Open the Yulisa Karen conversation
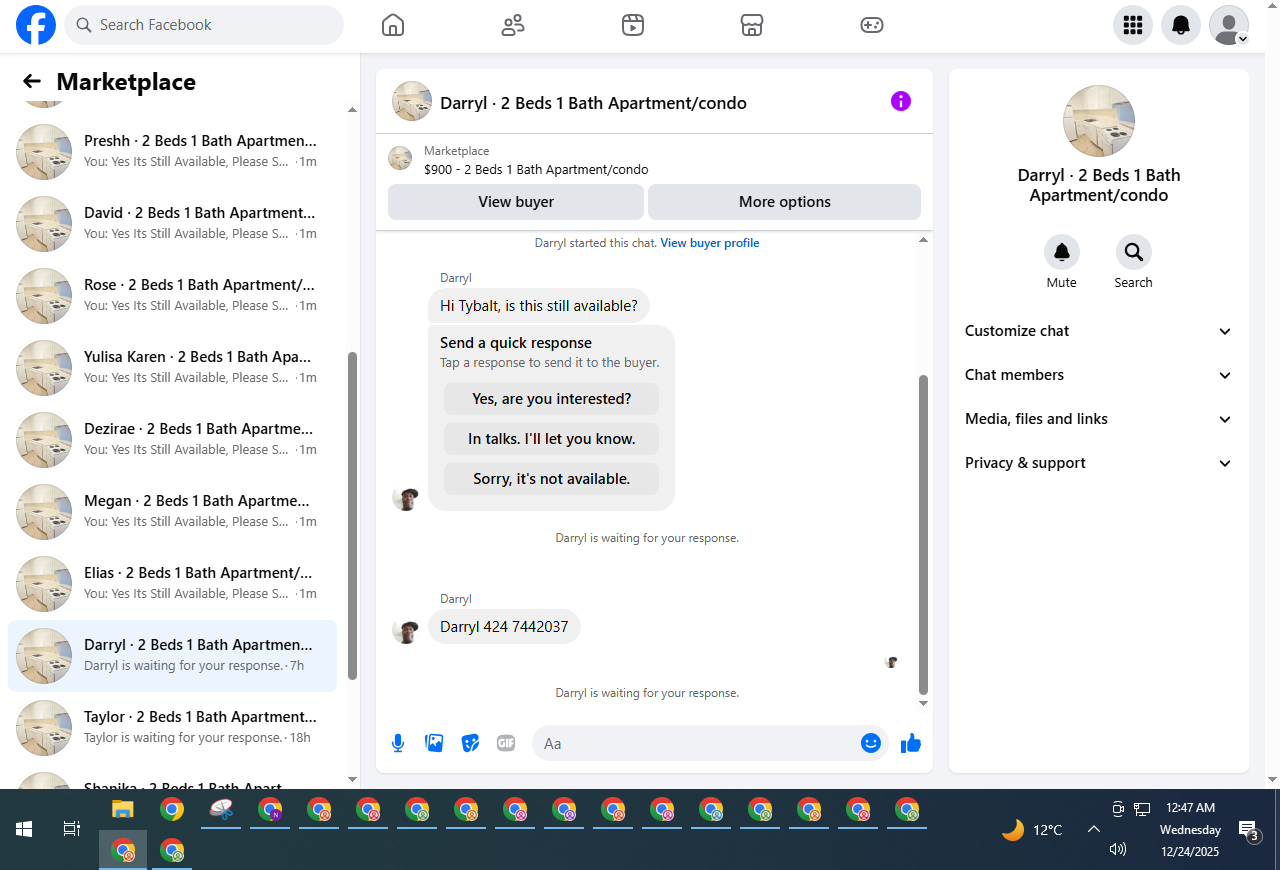The height and width of the screenshot is (870, 1280). (172, 368)
